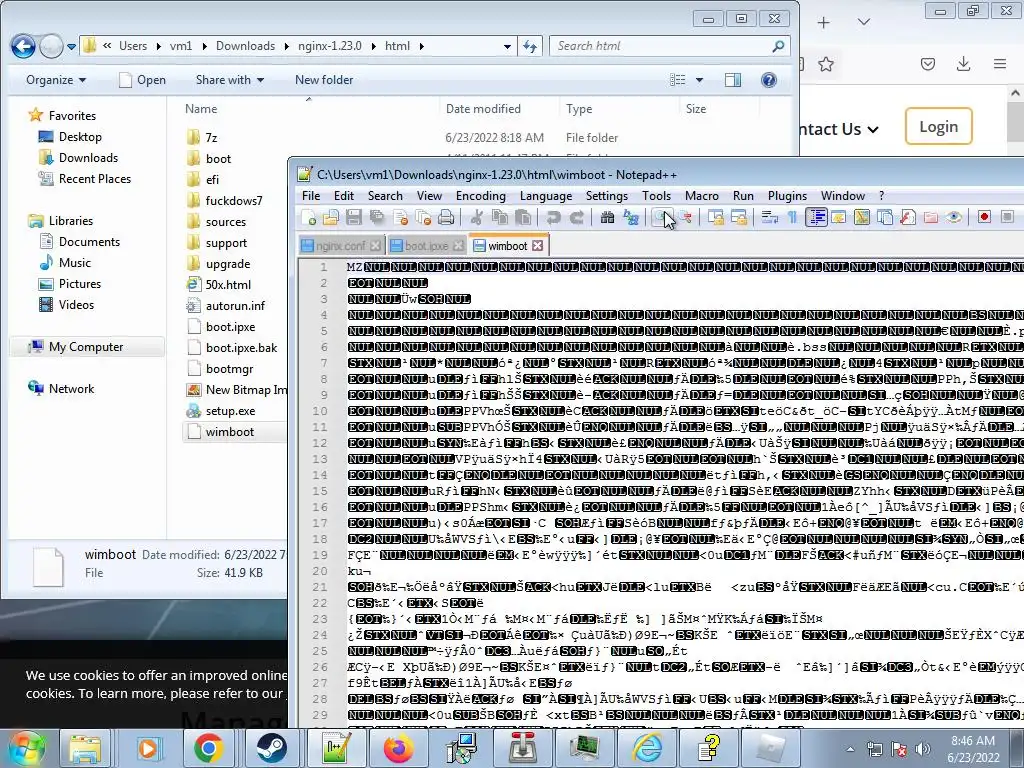This screenshot has height=768, width=1024.
Task: Sort files by the Date modified column
Action: coord(483,109)
